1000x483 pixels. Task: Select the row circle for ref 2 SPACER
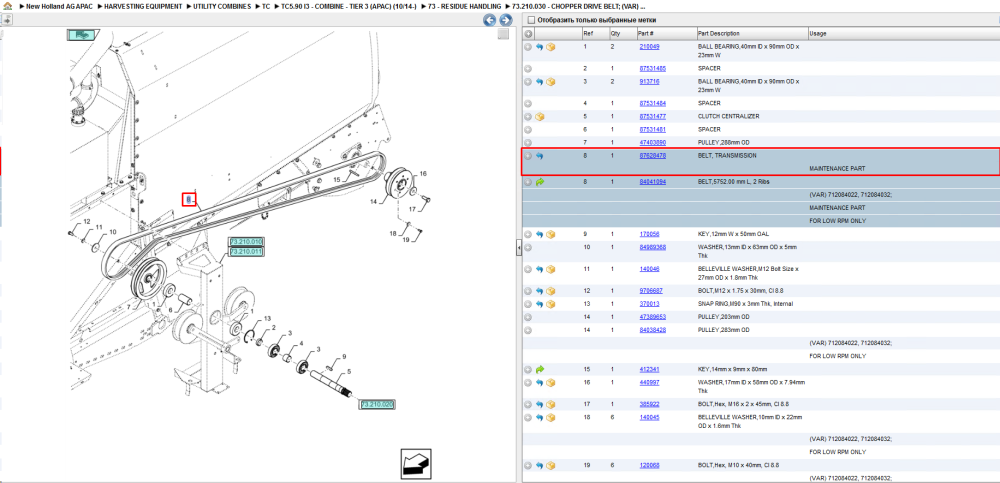point(528,68)
